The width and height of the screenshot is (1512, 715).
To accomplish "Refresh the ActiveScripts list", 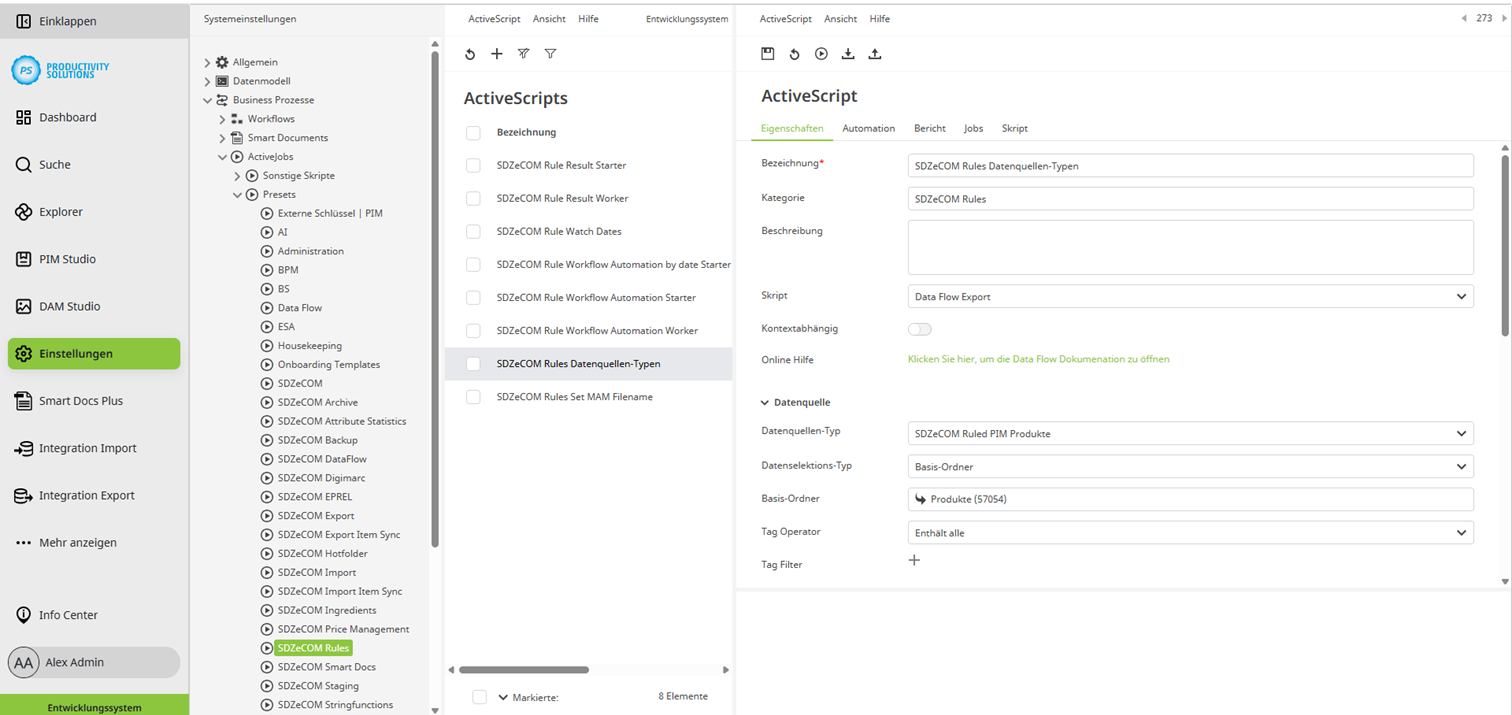I will tap(470, 53).
